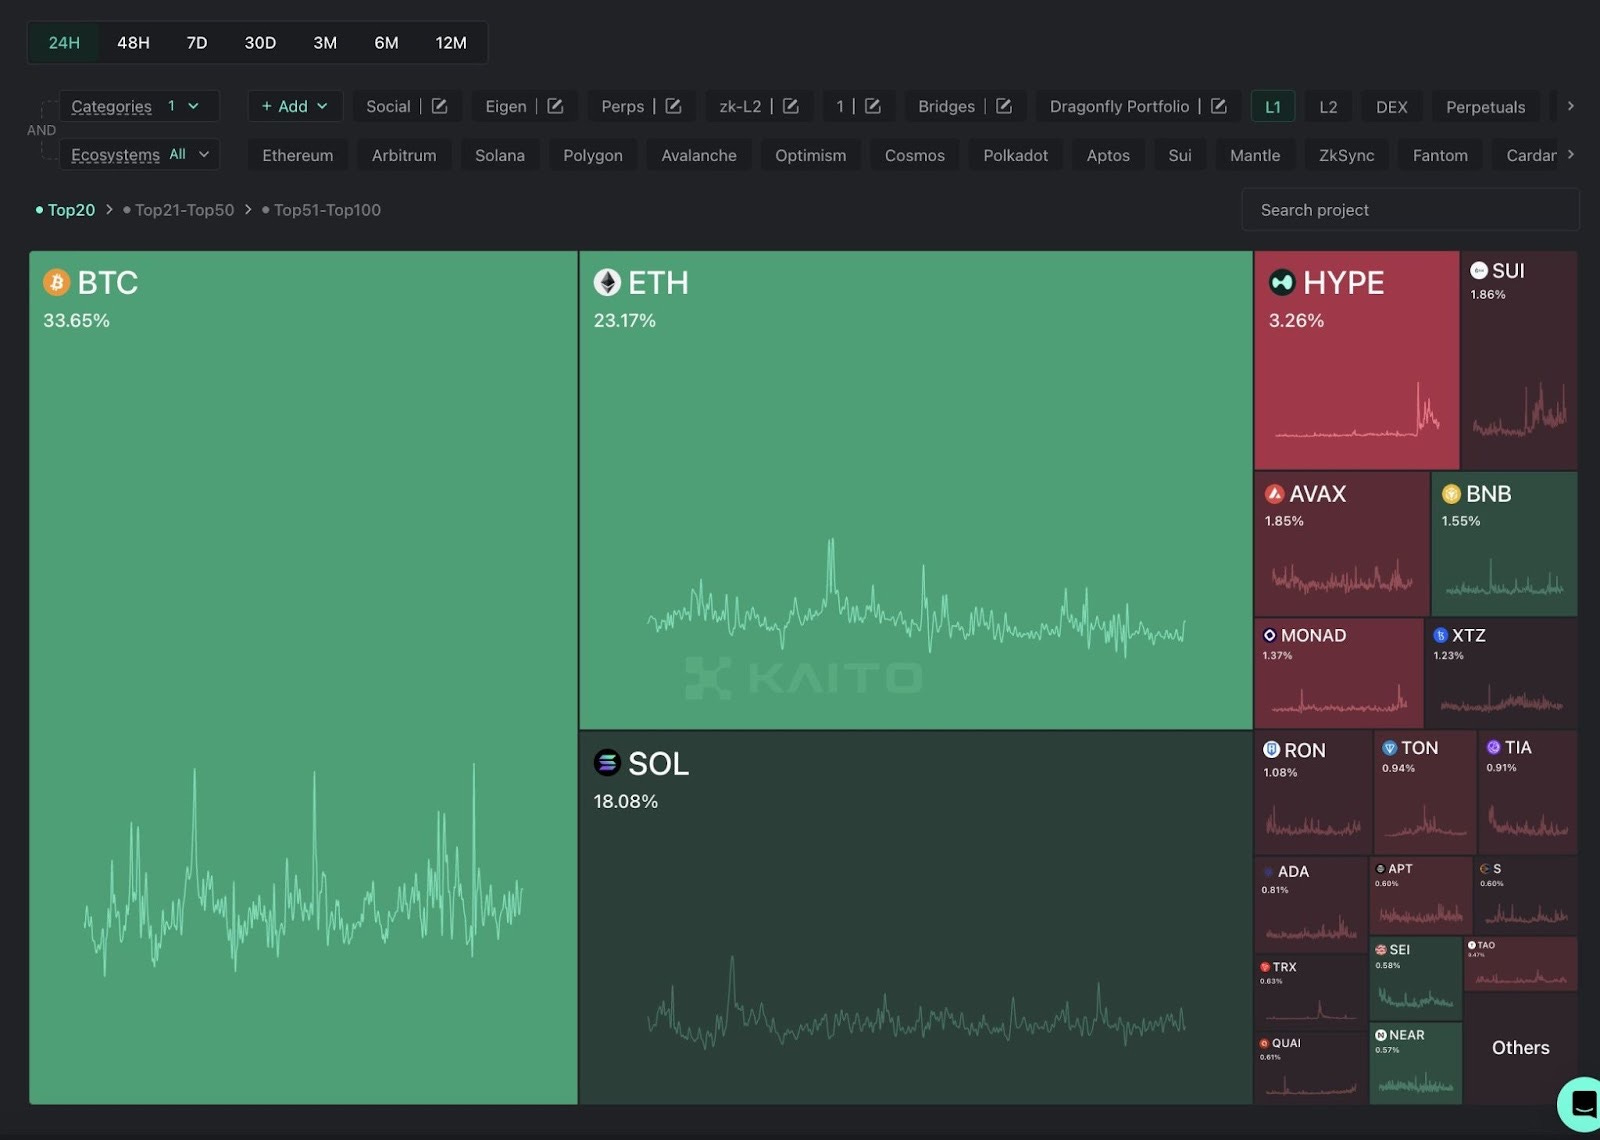
Task: Click the RON logo icon
Action: [1272, 749]
